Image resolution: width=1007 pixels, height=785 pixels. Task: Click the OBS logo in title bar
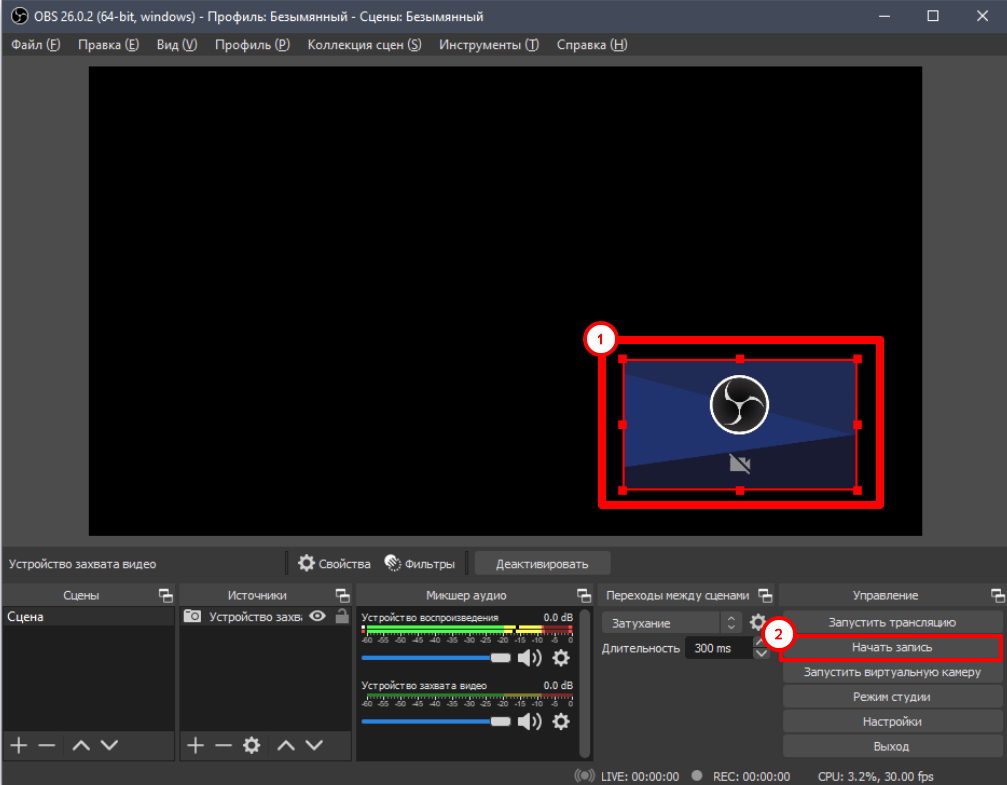[19, 16]
